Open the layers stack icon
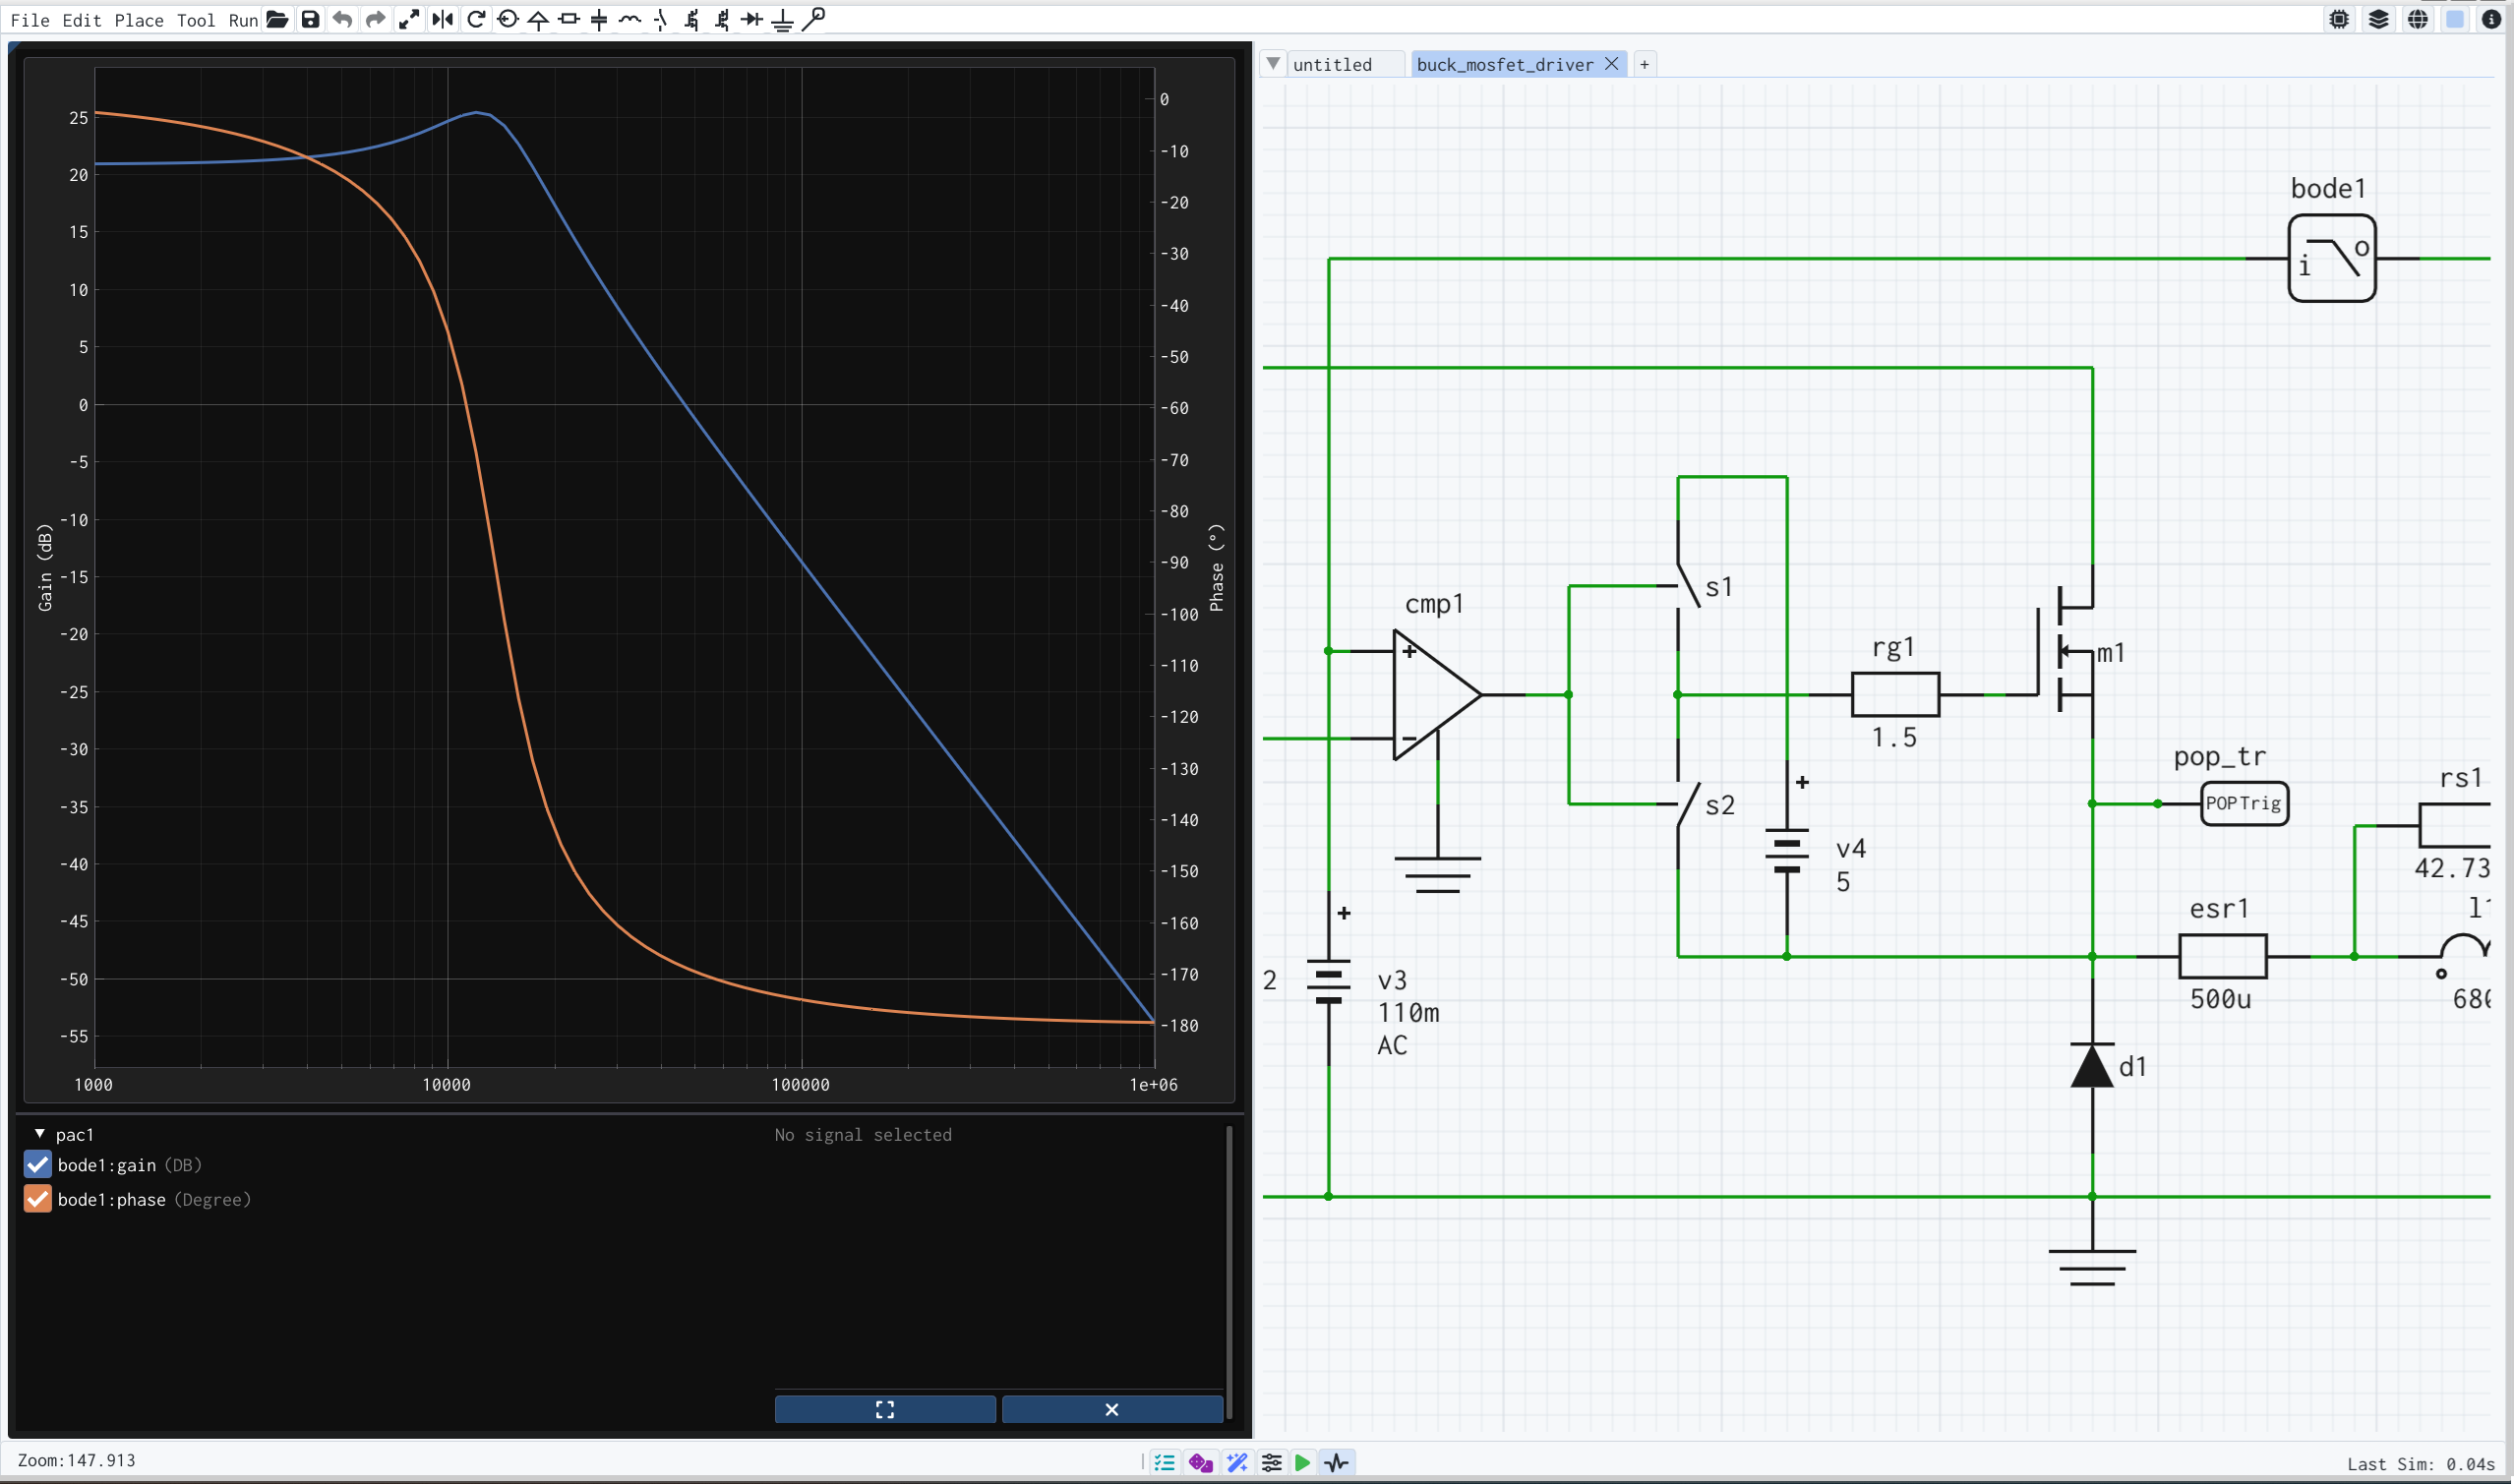 click(x=2379, y=19)
